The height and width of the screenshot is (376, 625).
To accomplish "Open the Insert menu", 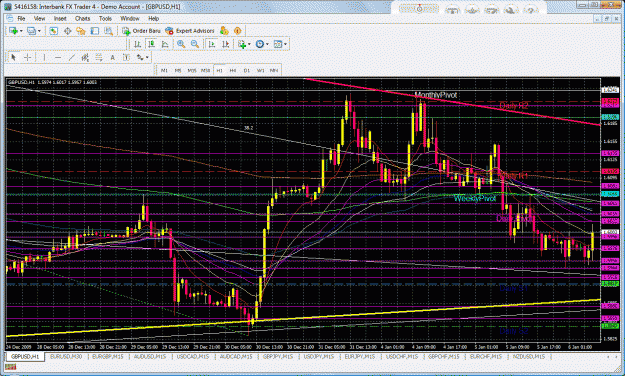I will [x=60, y=19].
